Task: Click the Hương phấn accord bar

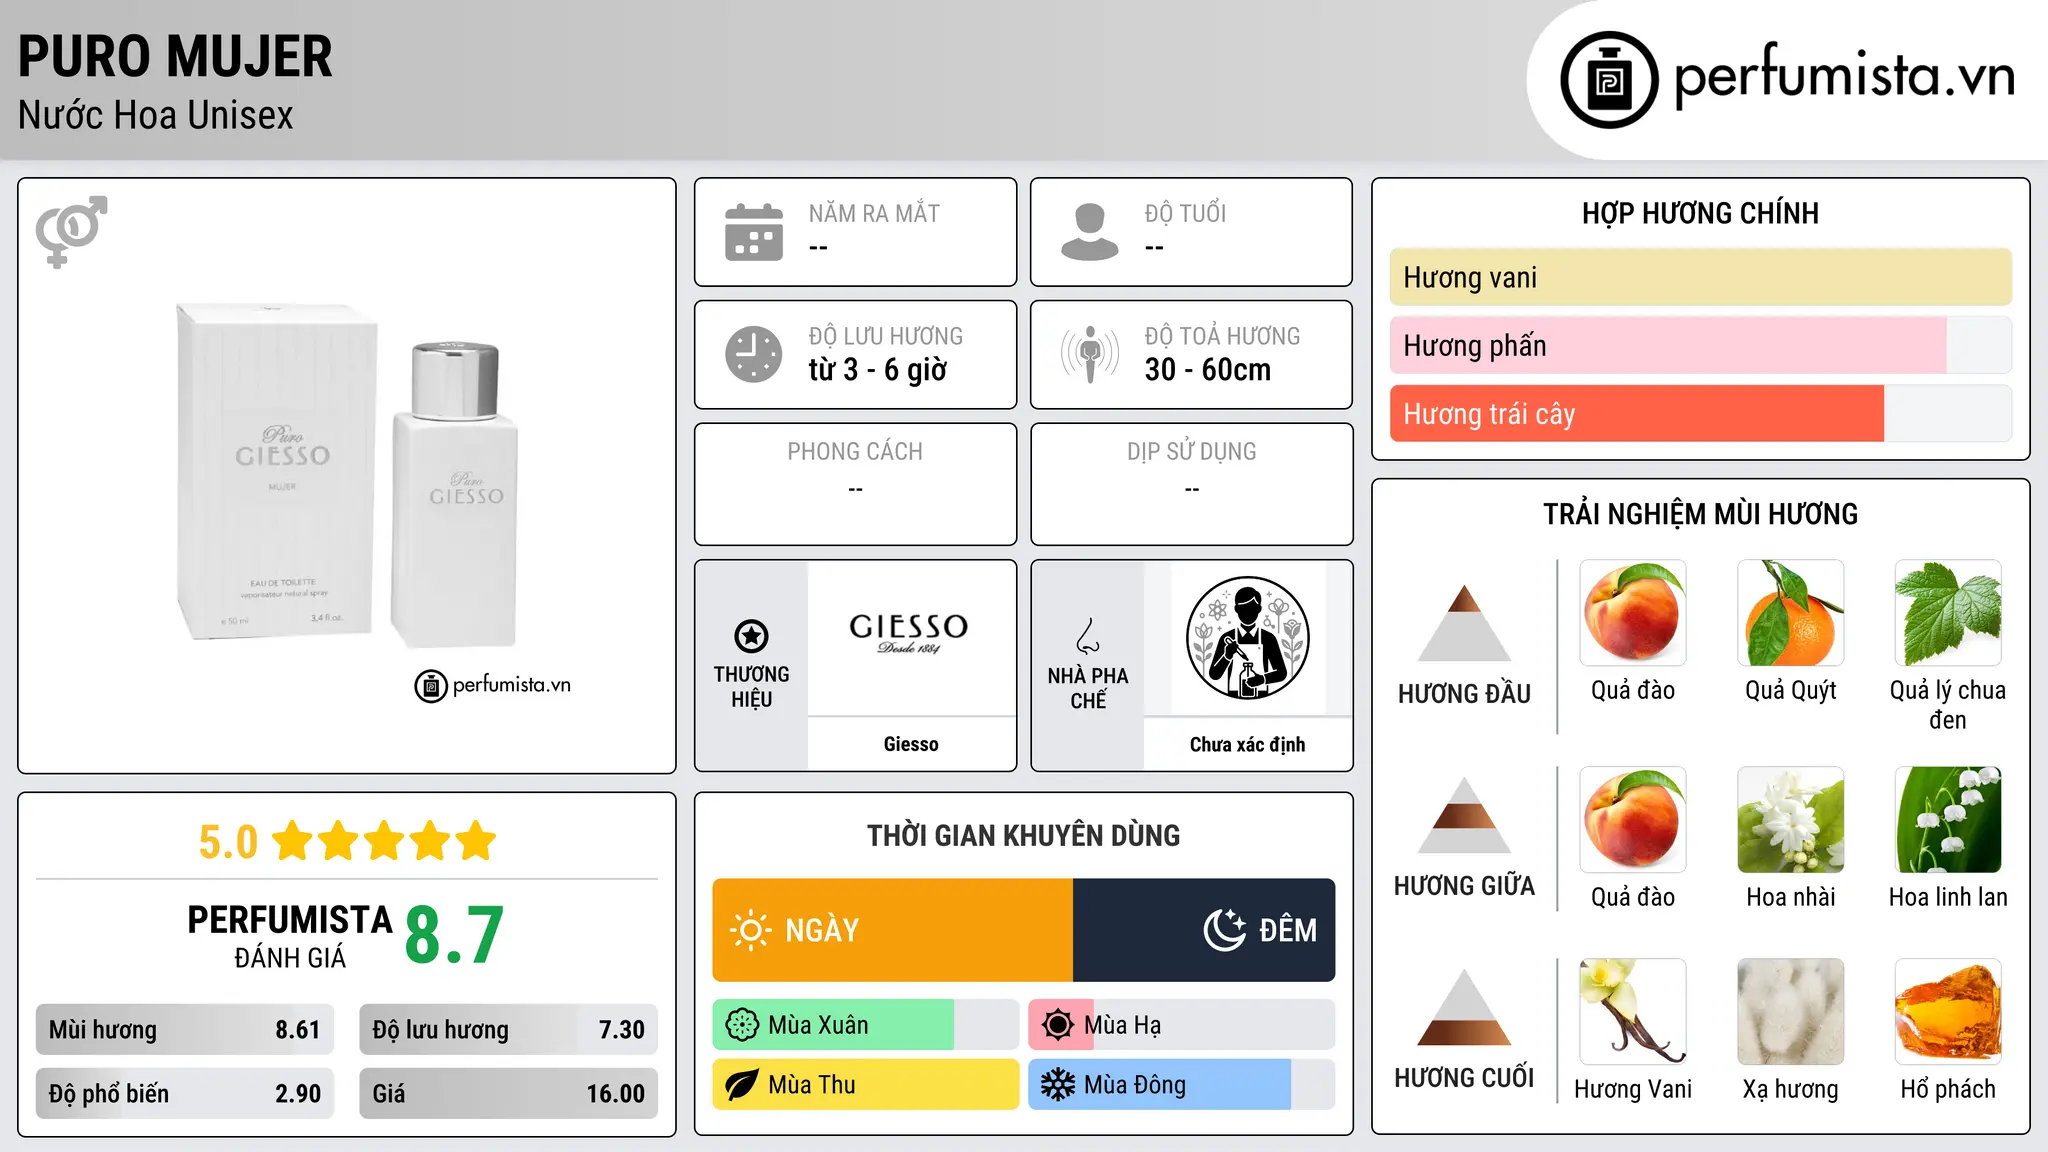Action: point(1701,345)
